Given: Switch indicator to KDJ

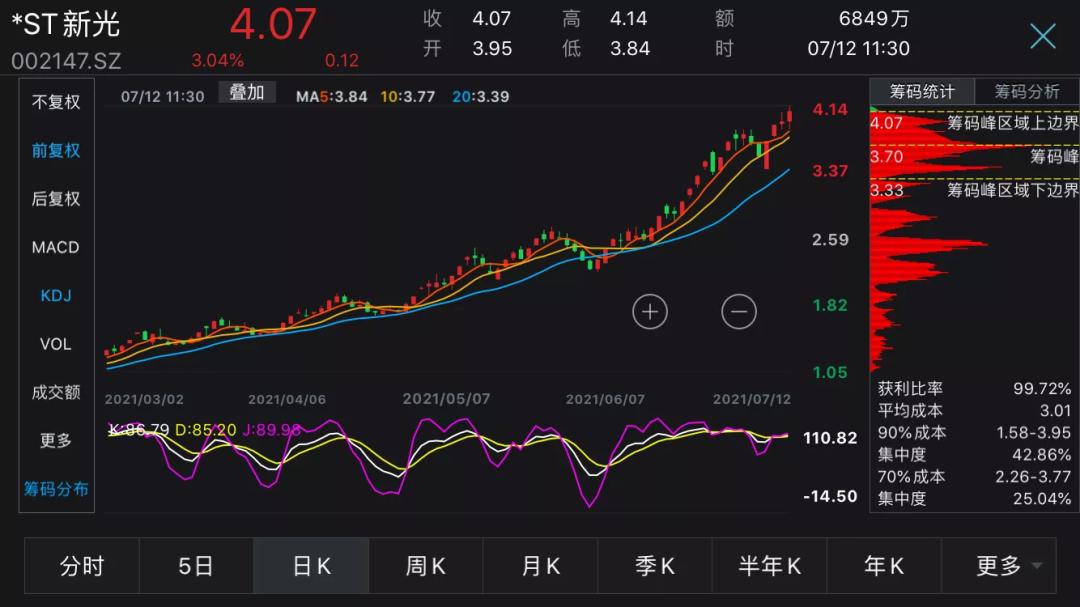Looking at the screenshot, I should (56, 296).
